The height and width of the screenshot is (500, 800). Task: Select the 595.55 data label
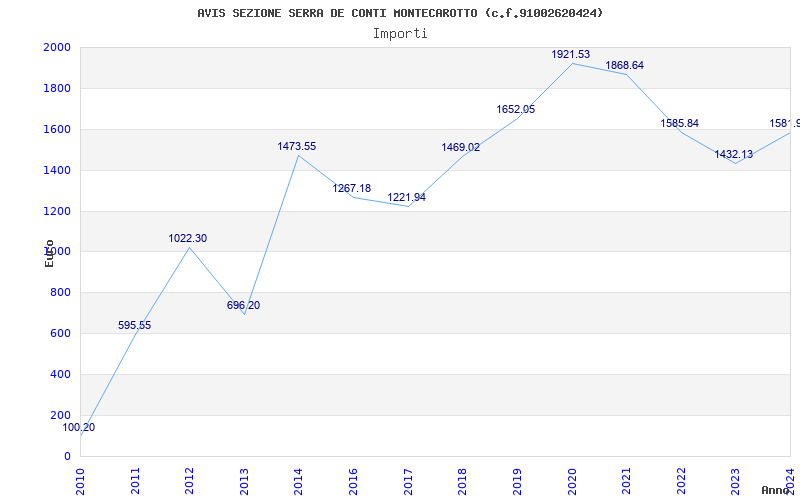135,326
